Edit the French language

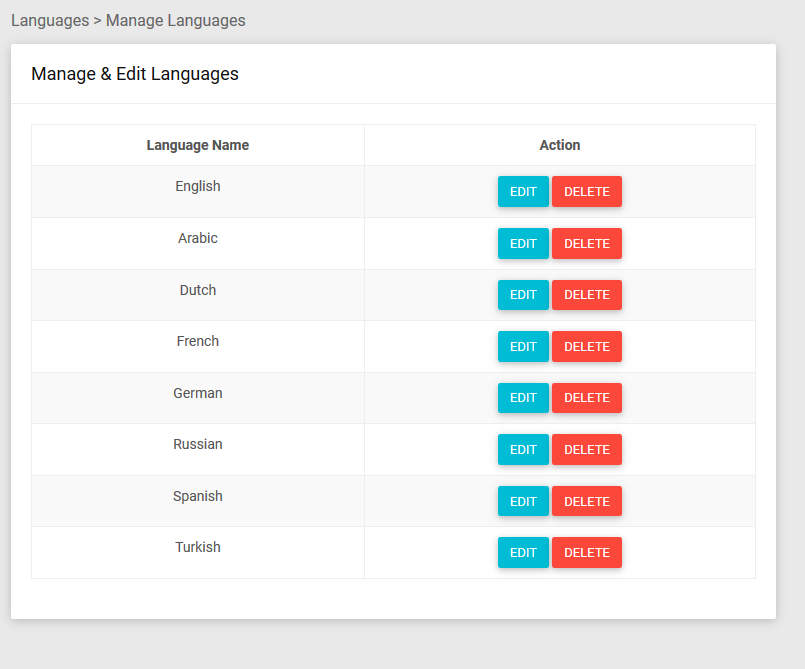pos(523,347)
